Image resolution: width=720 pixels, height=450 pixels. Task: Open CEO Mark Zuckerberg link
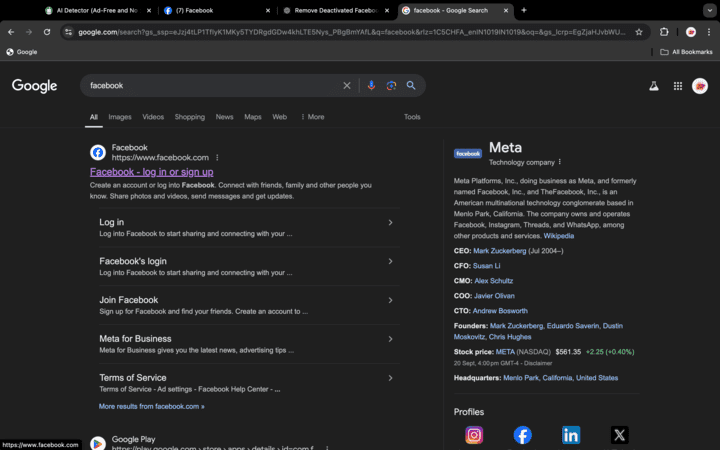[x=500, y=251]
